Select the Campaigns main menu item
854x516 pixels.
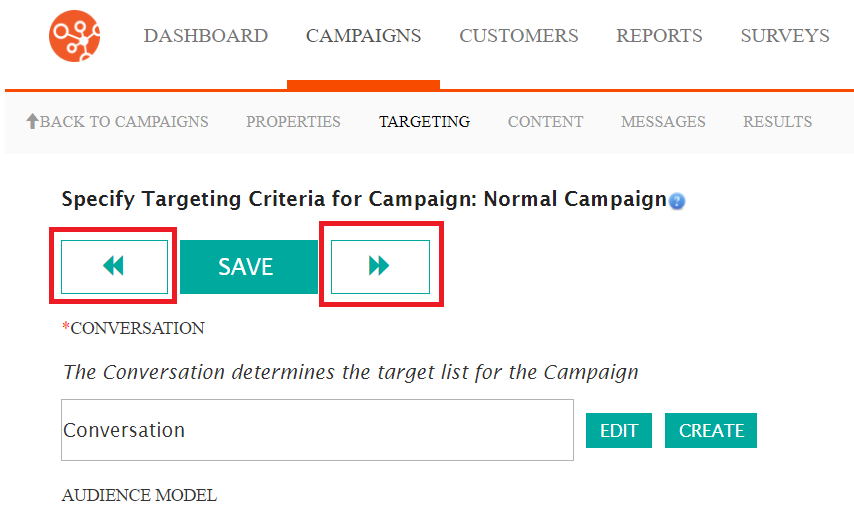point(363,36)
